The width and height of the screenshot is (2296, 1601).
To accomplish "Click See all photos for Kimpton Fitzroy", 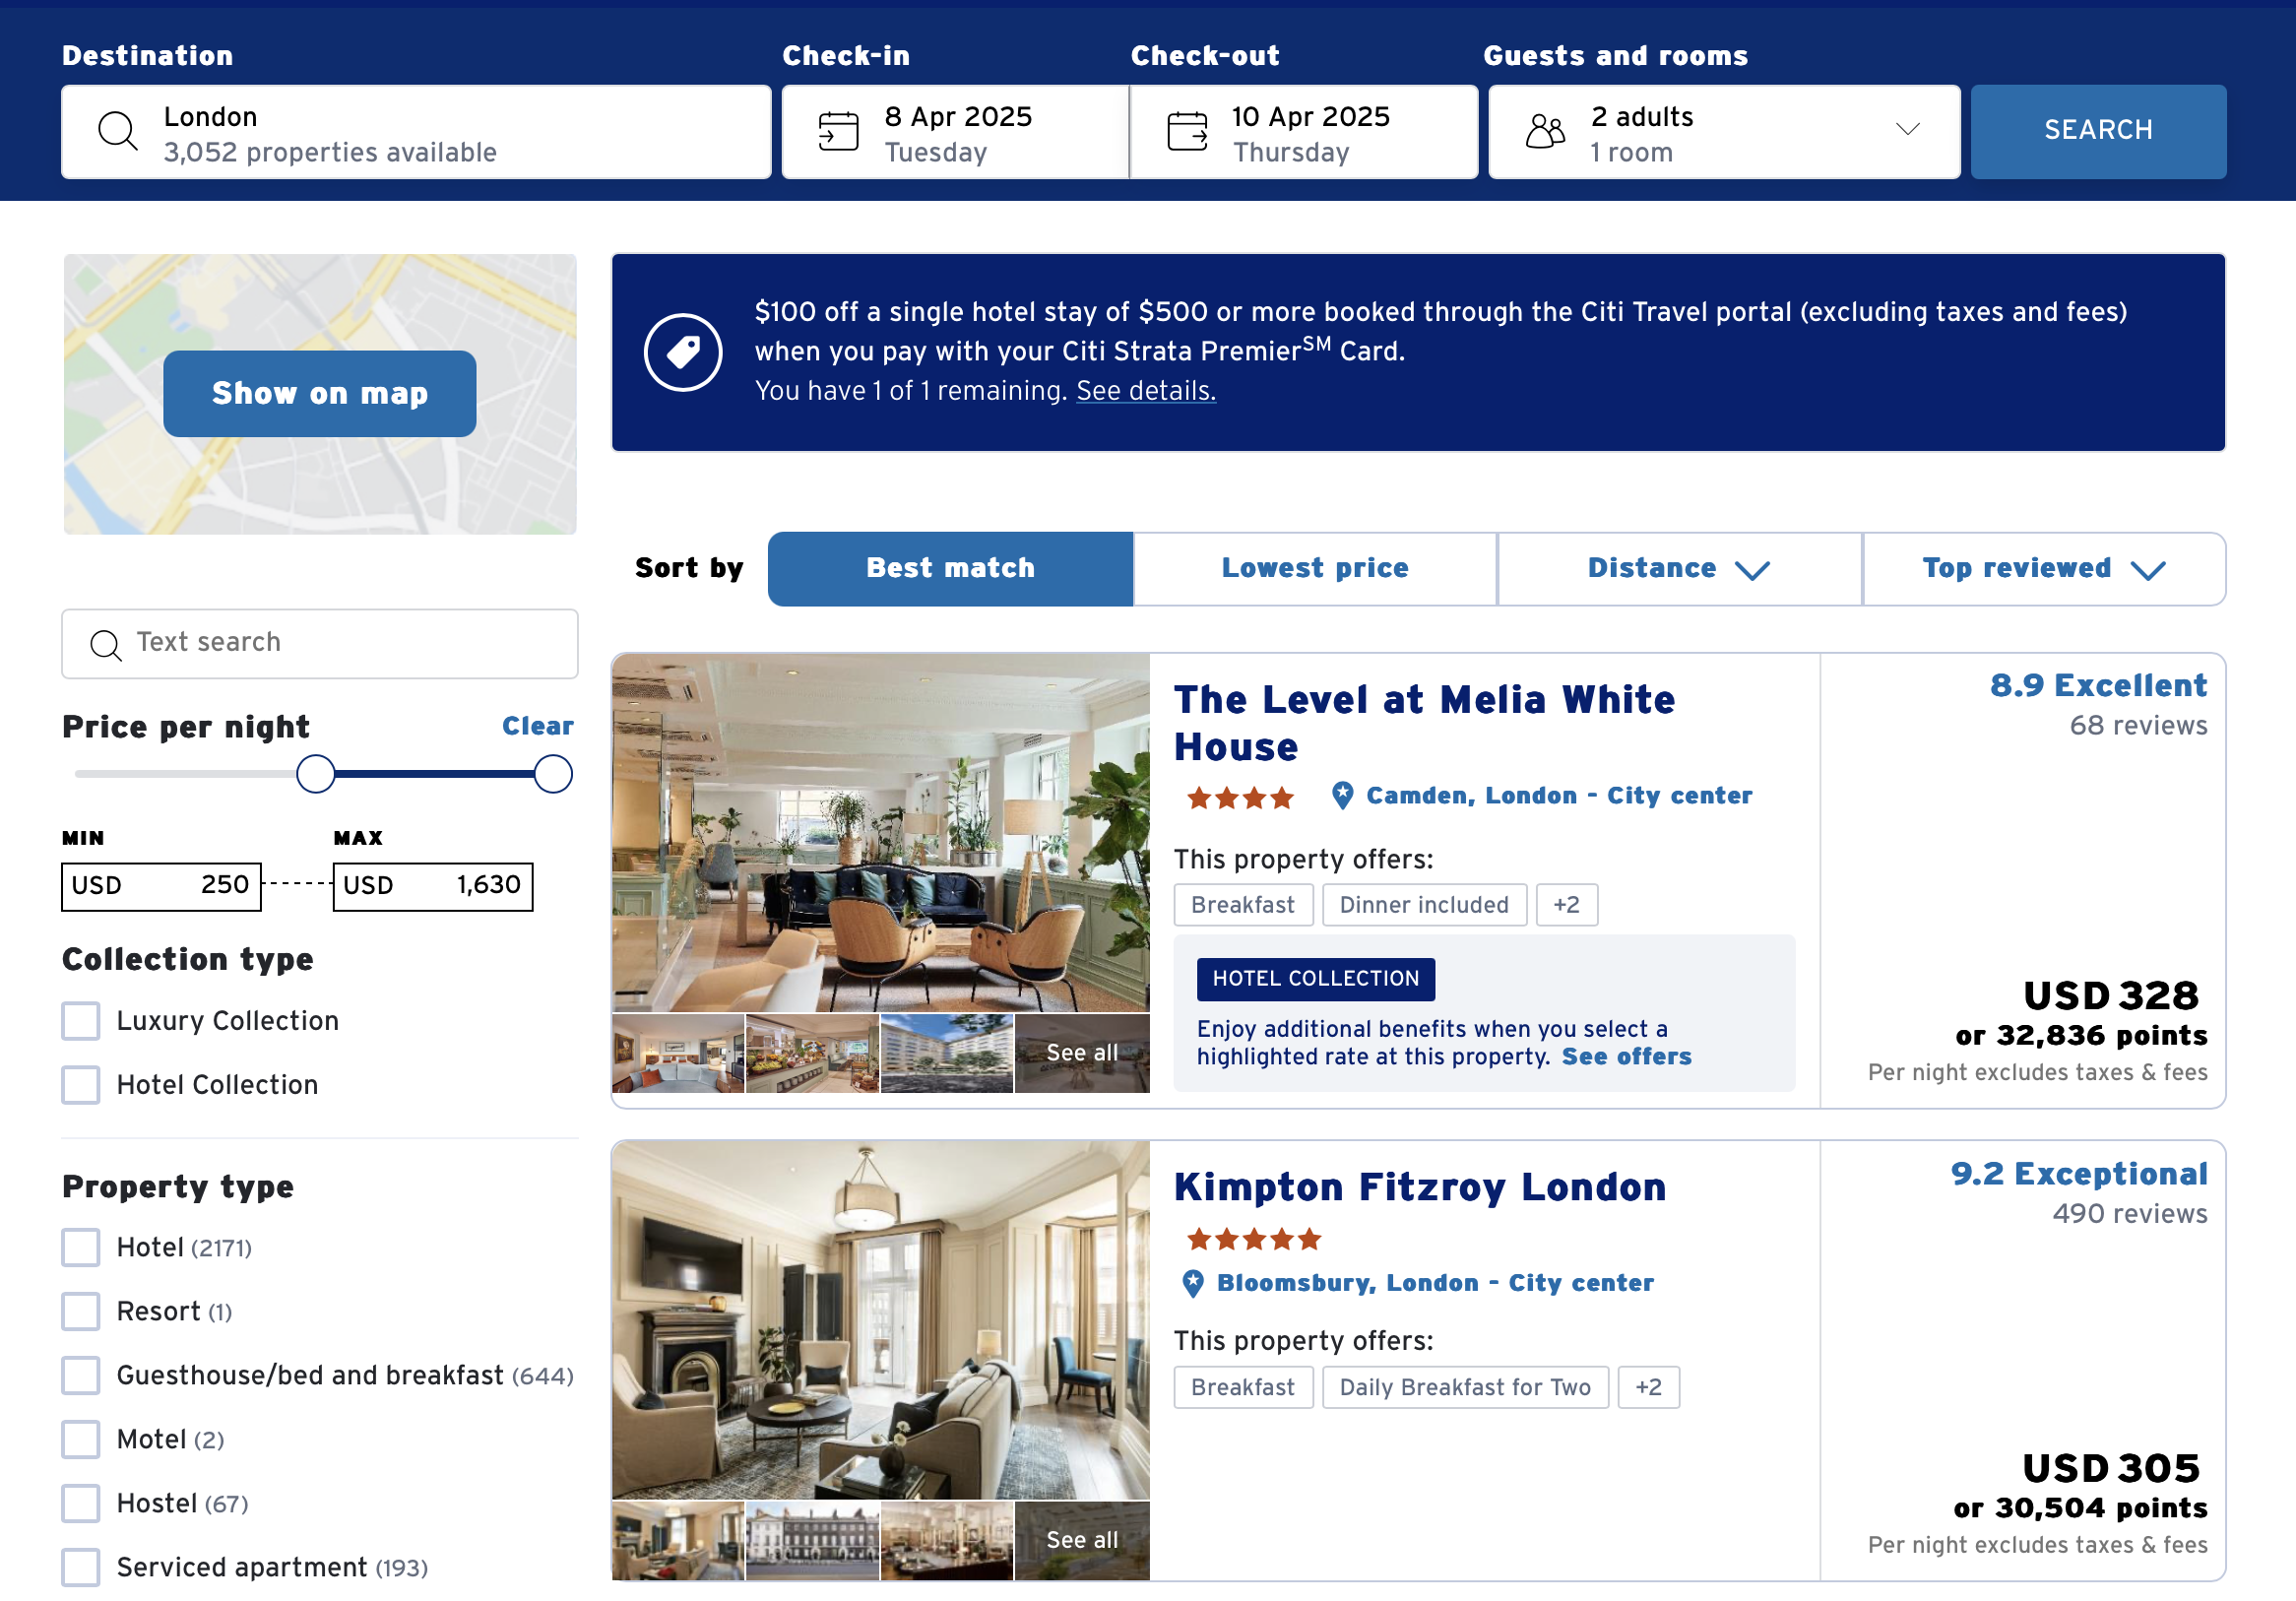I will pyautogui.click(x=1082, y=1541).
